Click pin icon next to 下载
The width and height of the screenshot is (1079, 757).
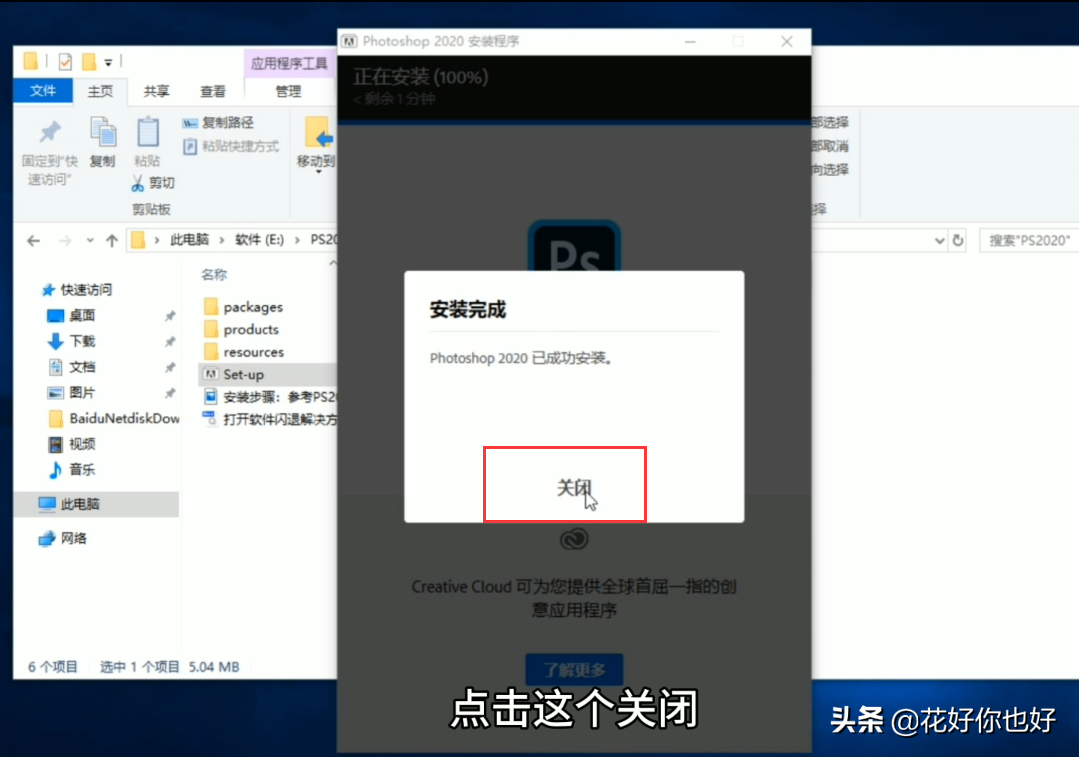[170, 341]
